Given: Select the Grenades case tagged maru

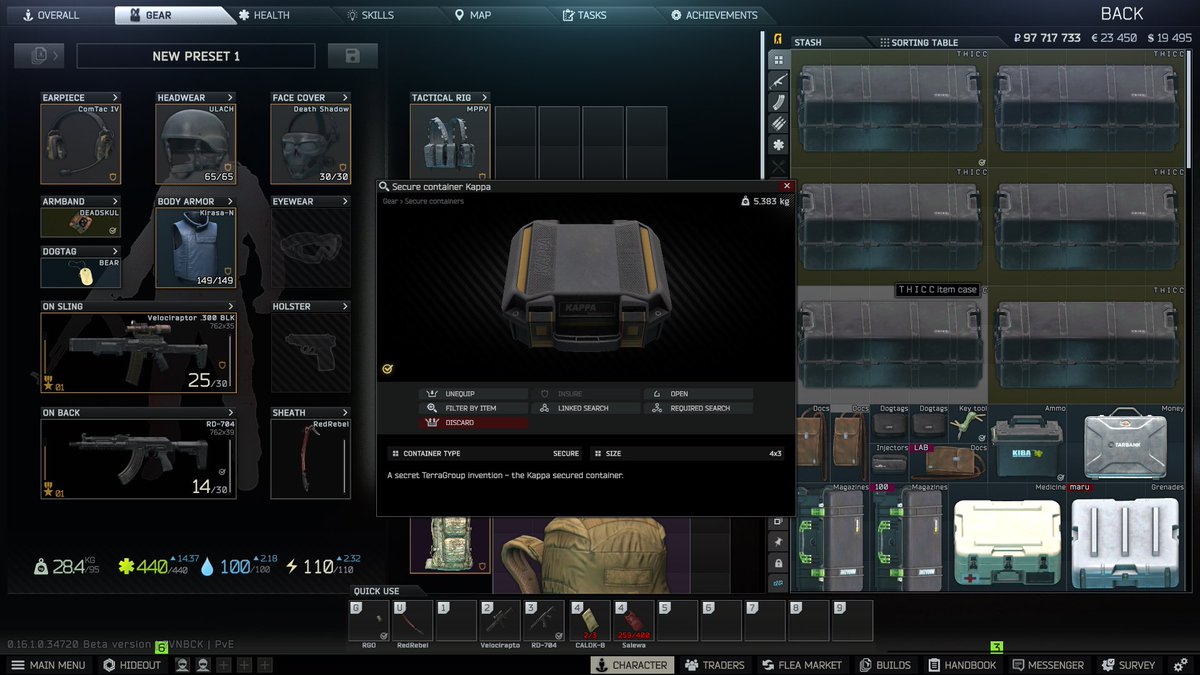Looking at the screenshot, I should 1128,536.
